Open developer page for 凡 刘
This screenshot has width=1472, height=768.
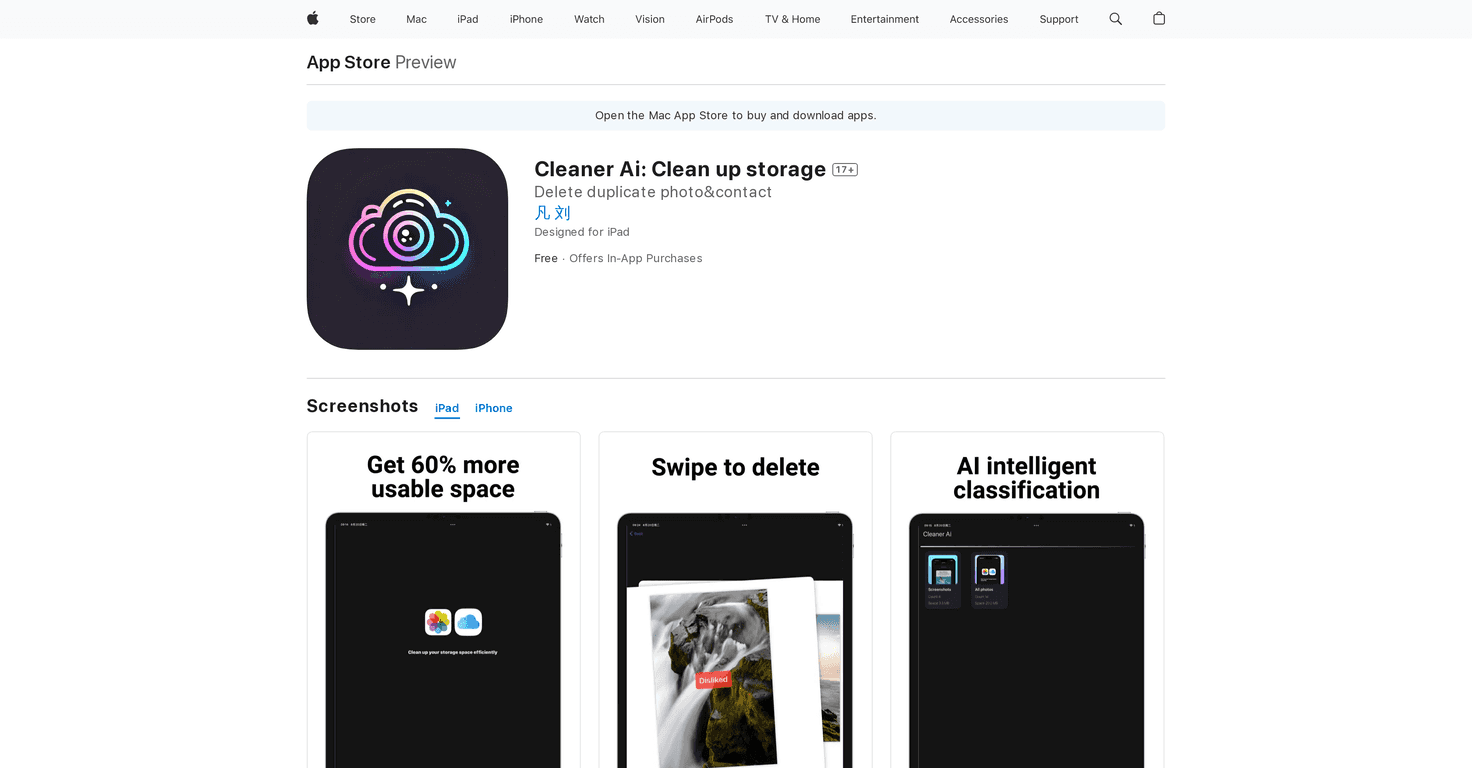(552, 212)
